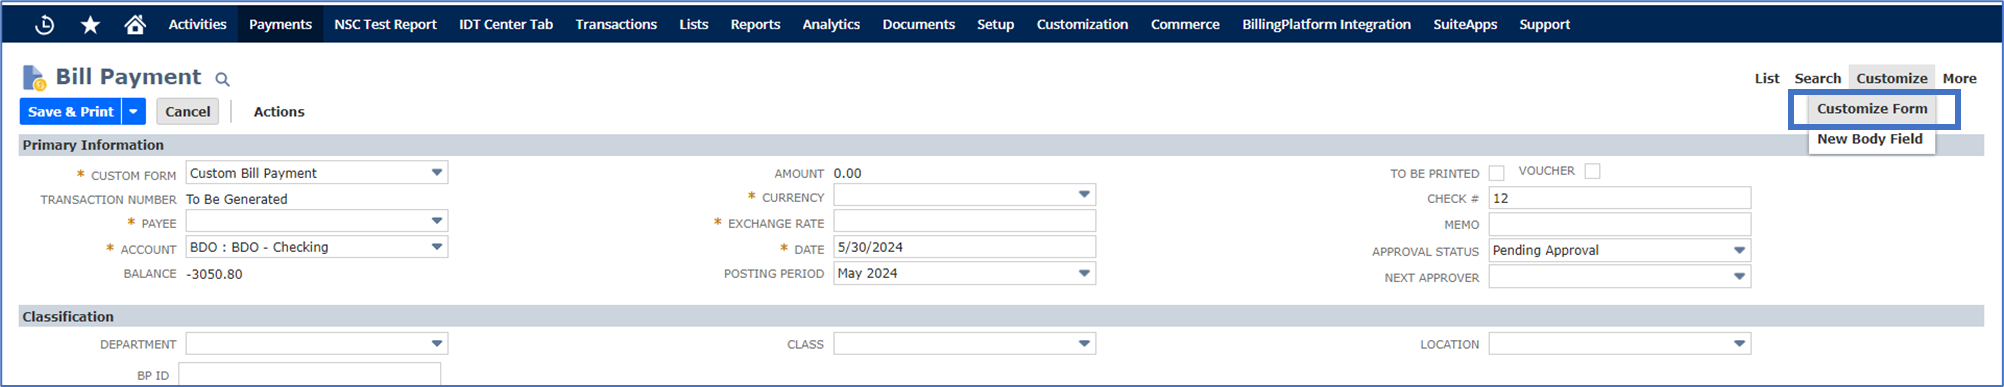The width and height of the screenshot is (2004, 387).
Task: Go to the home icon
Action: click(135, 24)
